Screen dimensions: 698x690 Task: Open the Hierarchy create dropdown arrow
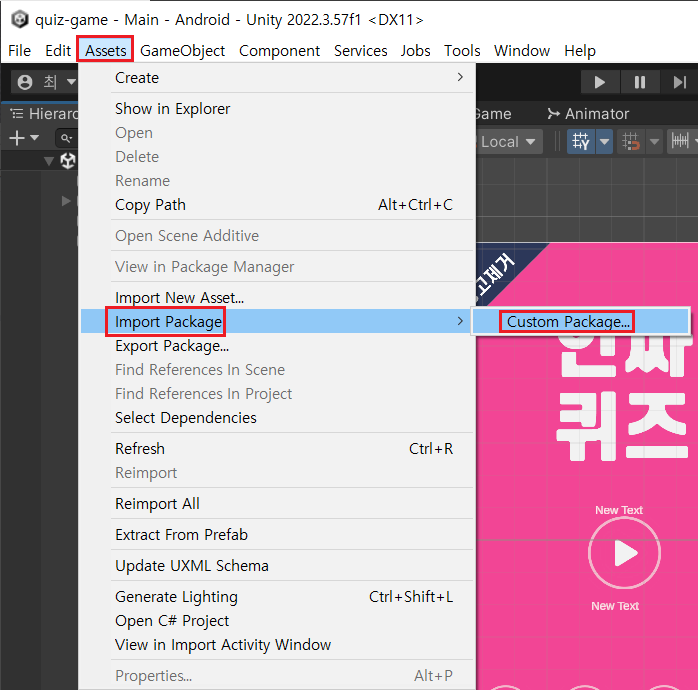pyautogui.click(x=34, y=138)
